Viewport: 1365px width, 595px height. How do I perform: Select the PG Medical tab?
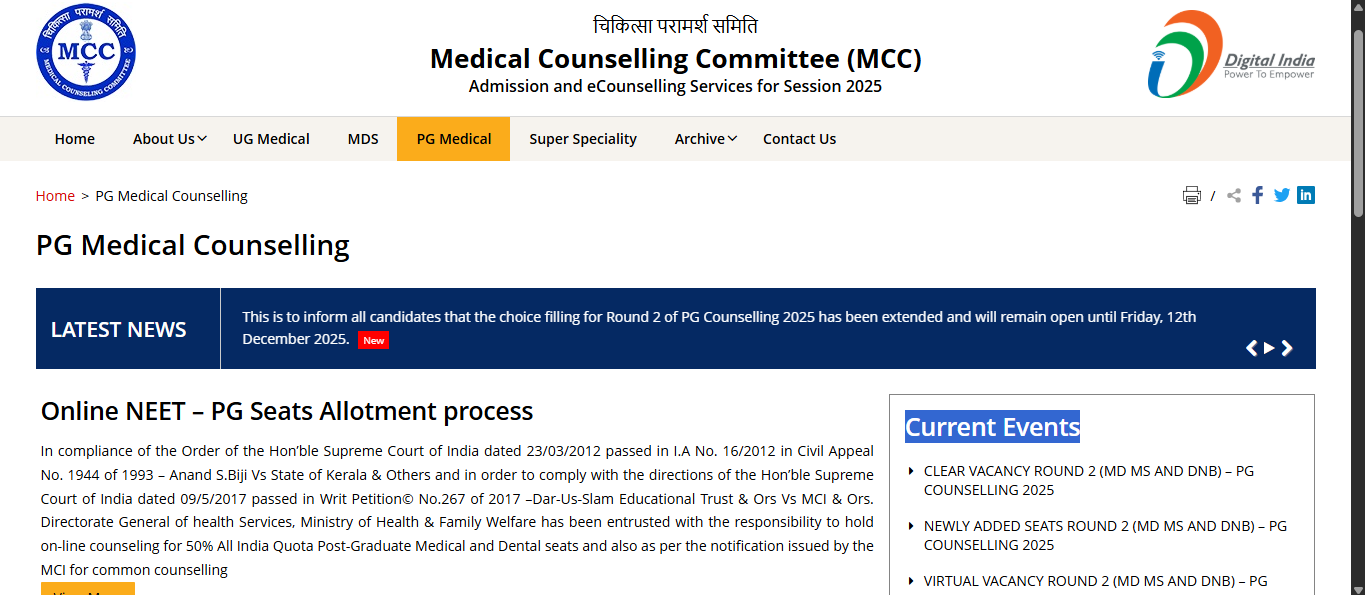454,139
